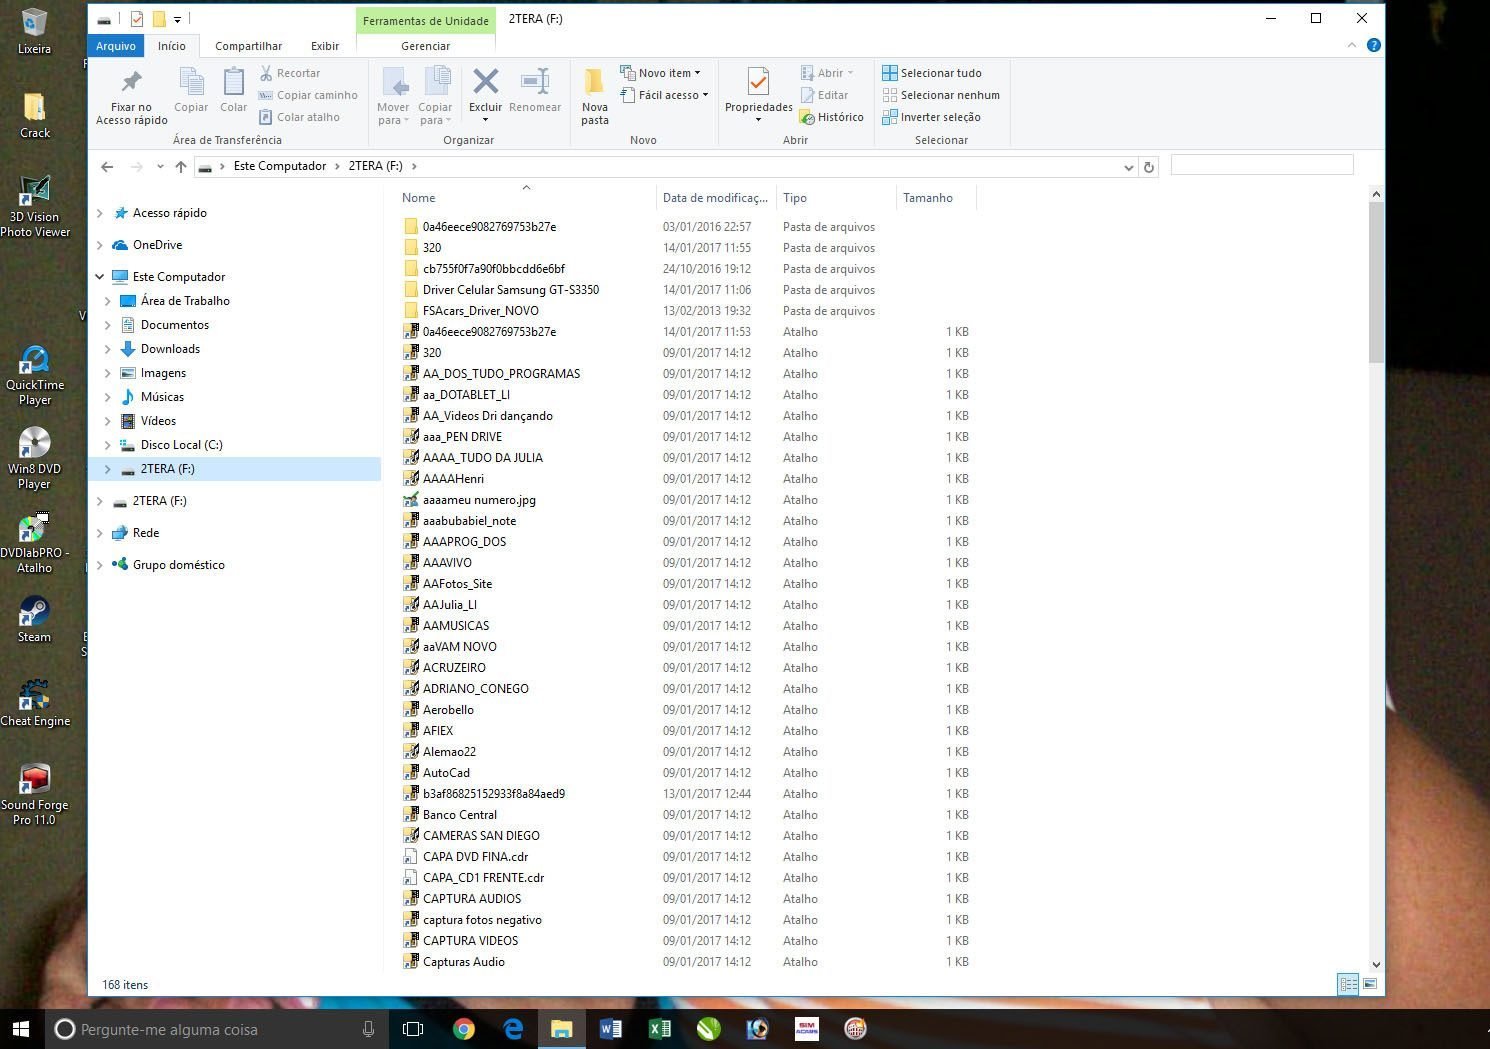Image resolution: width=1490 pixels, height=1049 pixels.
Task: Select Disco Local (C:) in sidebar
Action: (181, 445)
